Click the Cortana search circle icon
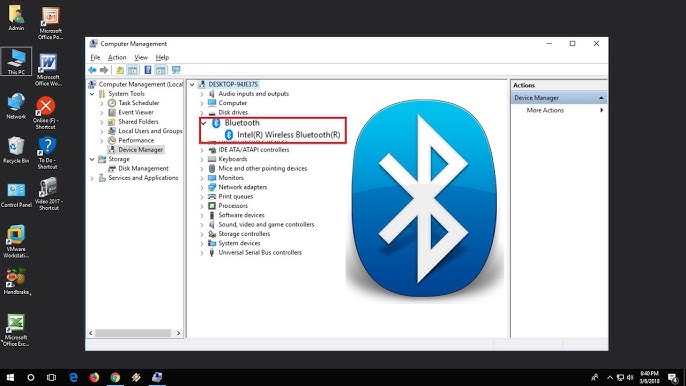This screenshot has width=686, height=386. click(31, 377)
